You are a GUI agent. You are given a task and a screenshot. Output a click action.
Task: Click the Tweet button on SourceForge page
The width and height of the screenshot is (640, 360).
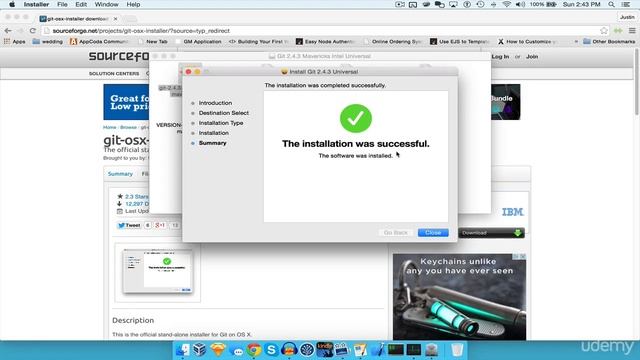tap(129, 225)
